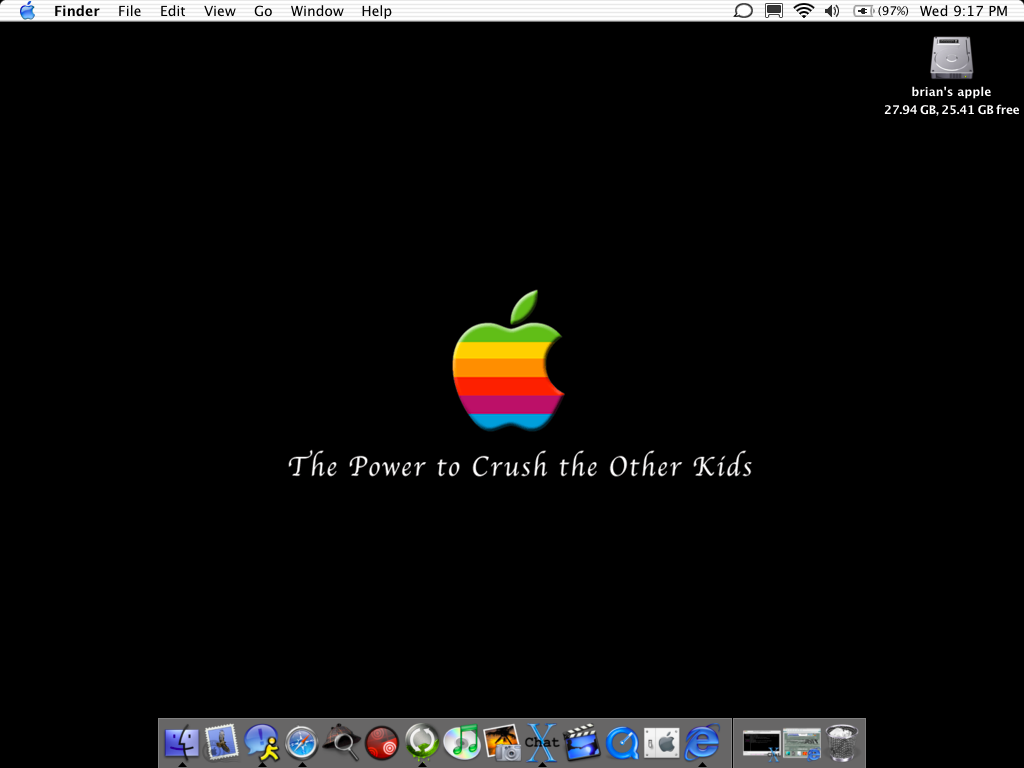Open Safari compass icon in Dock

(x=302, y=743)
